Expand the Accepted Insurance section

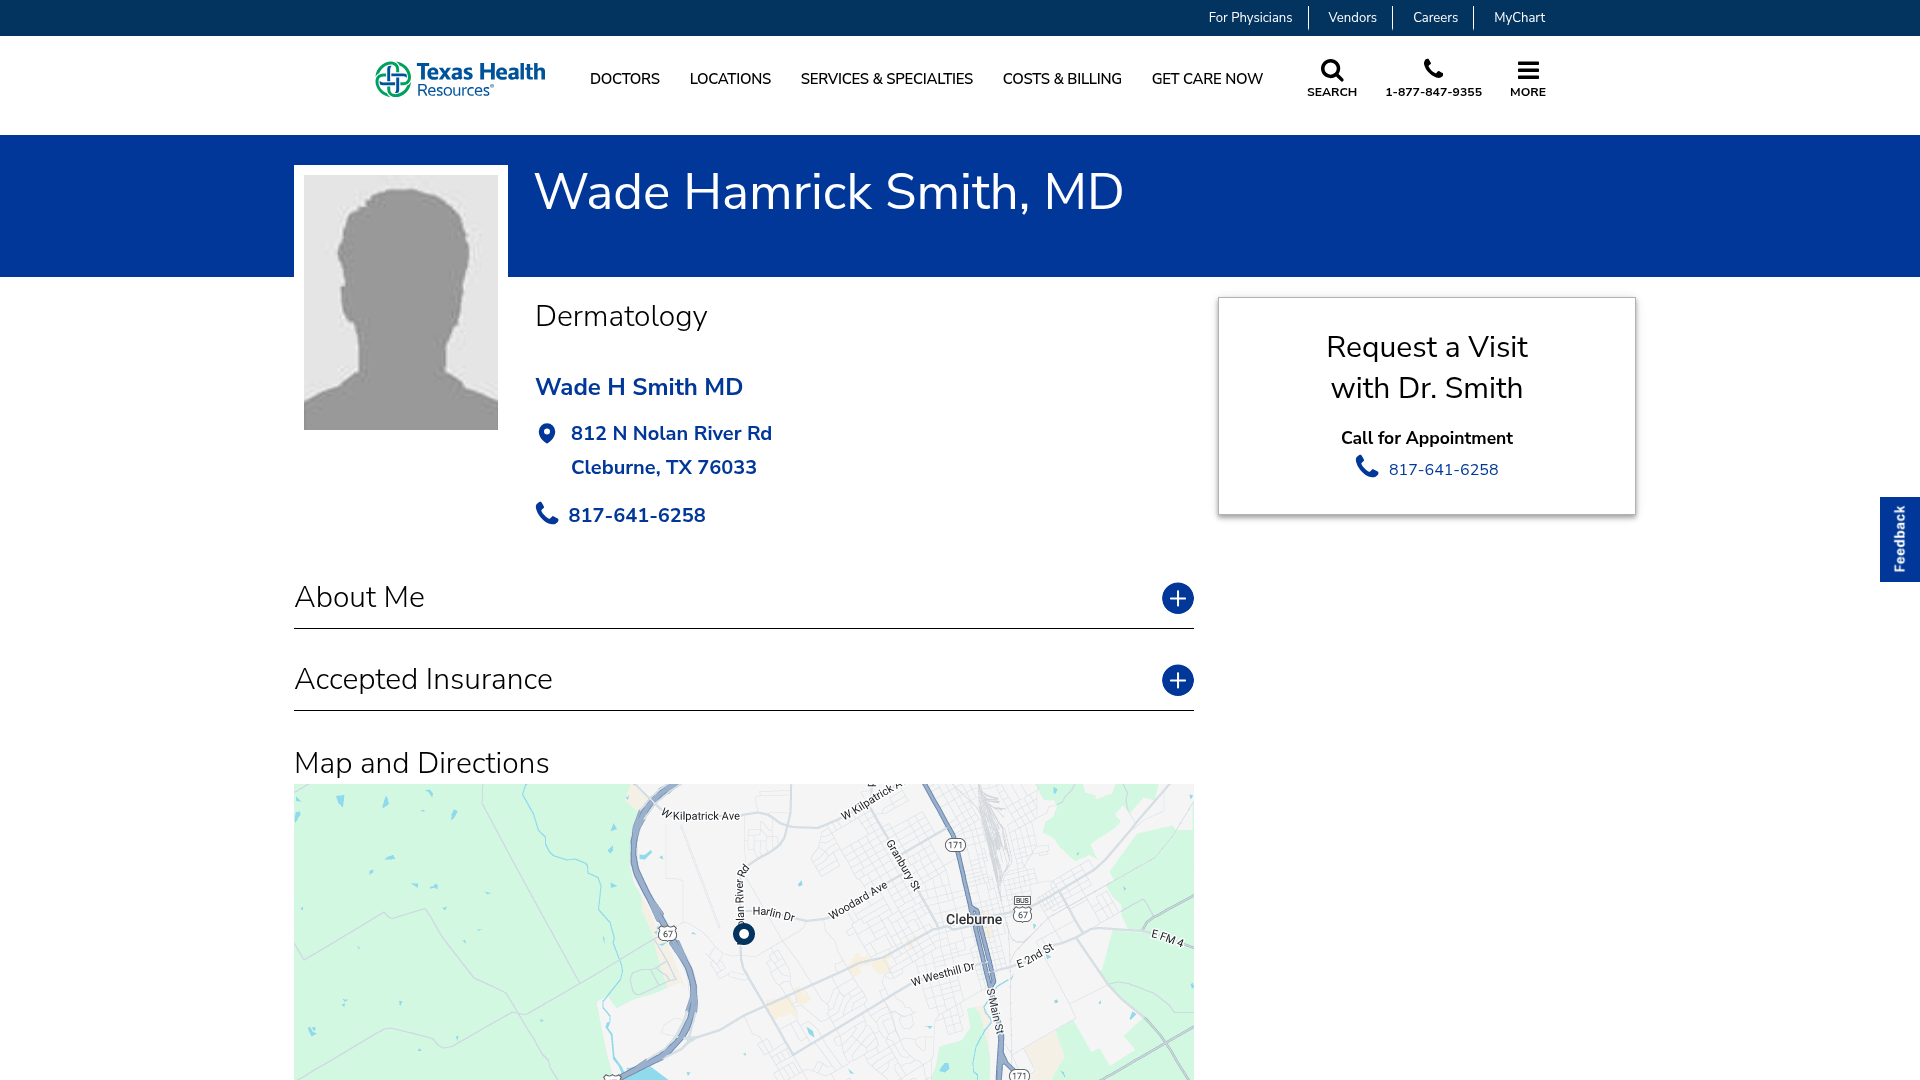click(x=1178, y=680)
